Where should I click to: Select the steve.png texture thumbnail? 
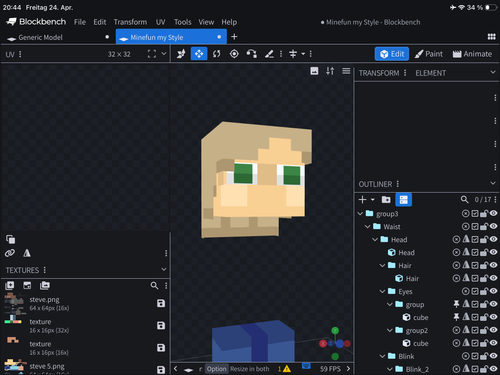click(x=14, y=303)
